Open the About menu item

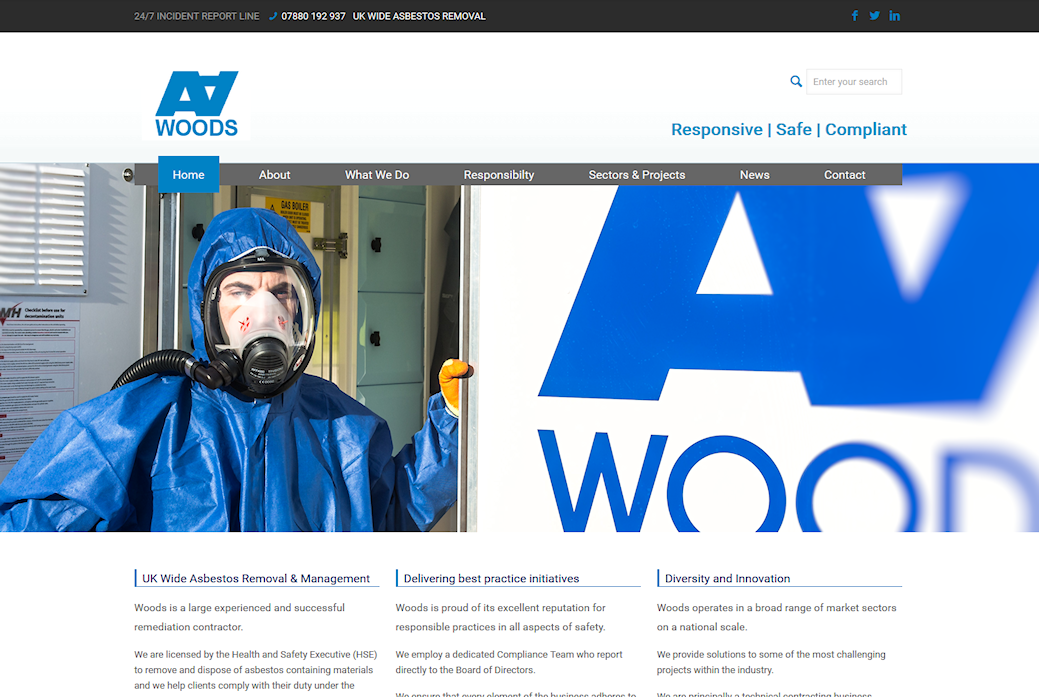coord(274,175)
